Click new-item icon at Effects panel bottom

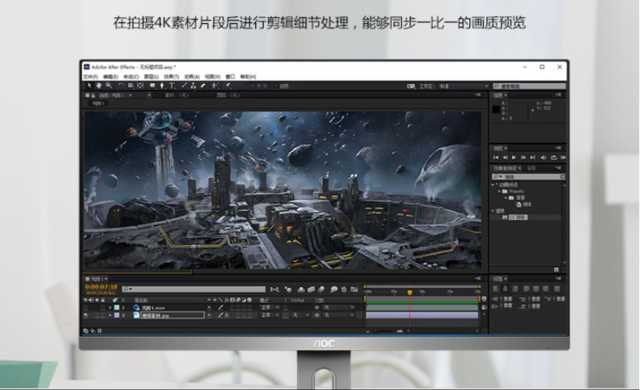pos(556,269)
